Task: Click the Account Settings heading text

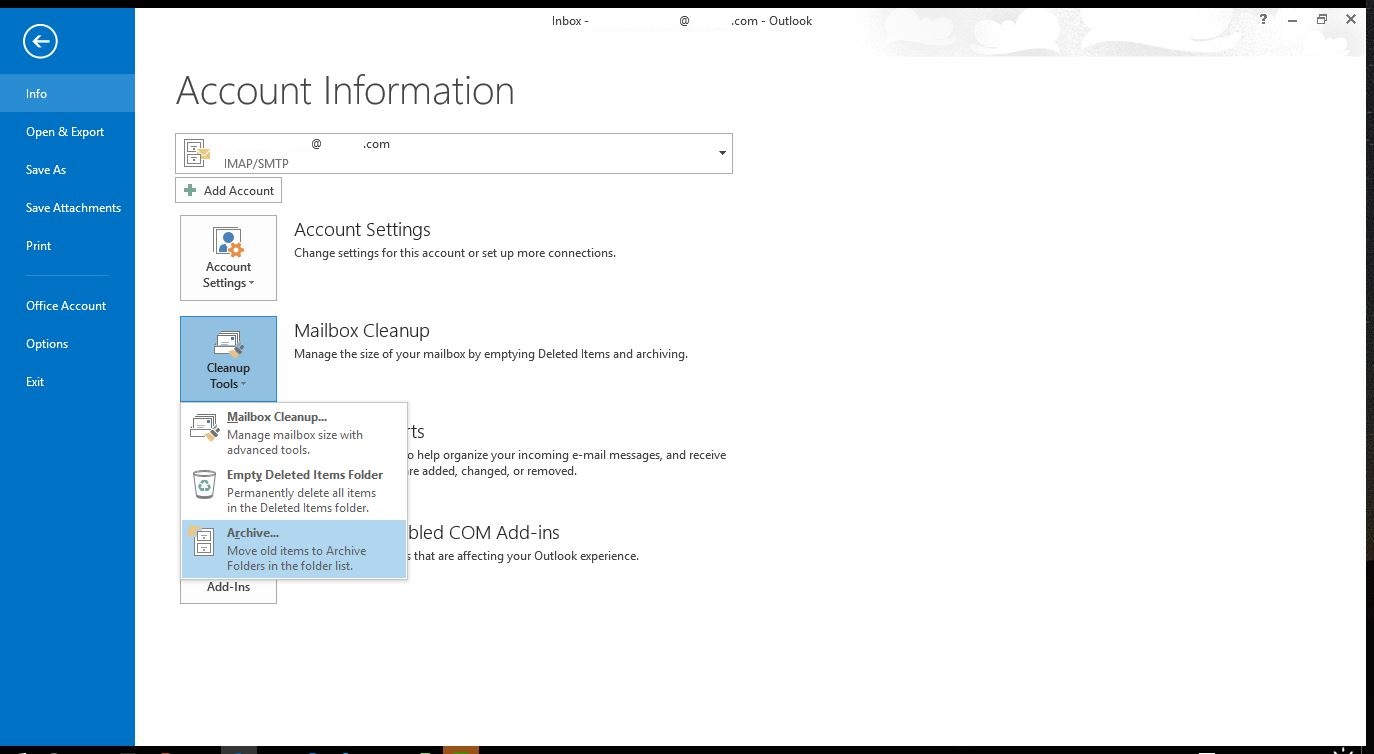Action: tap(362, 229)
